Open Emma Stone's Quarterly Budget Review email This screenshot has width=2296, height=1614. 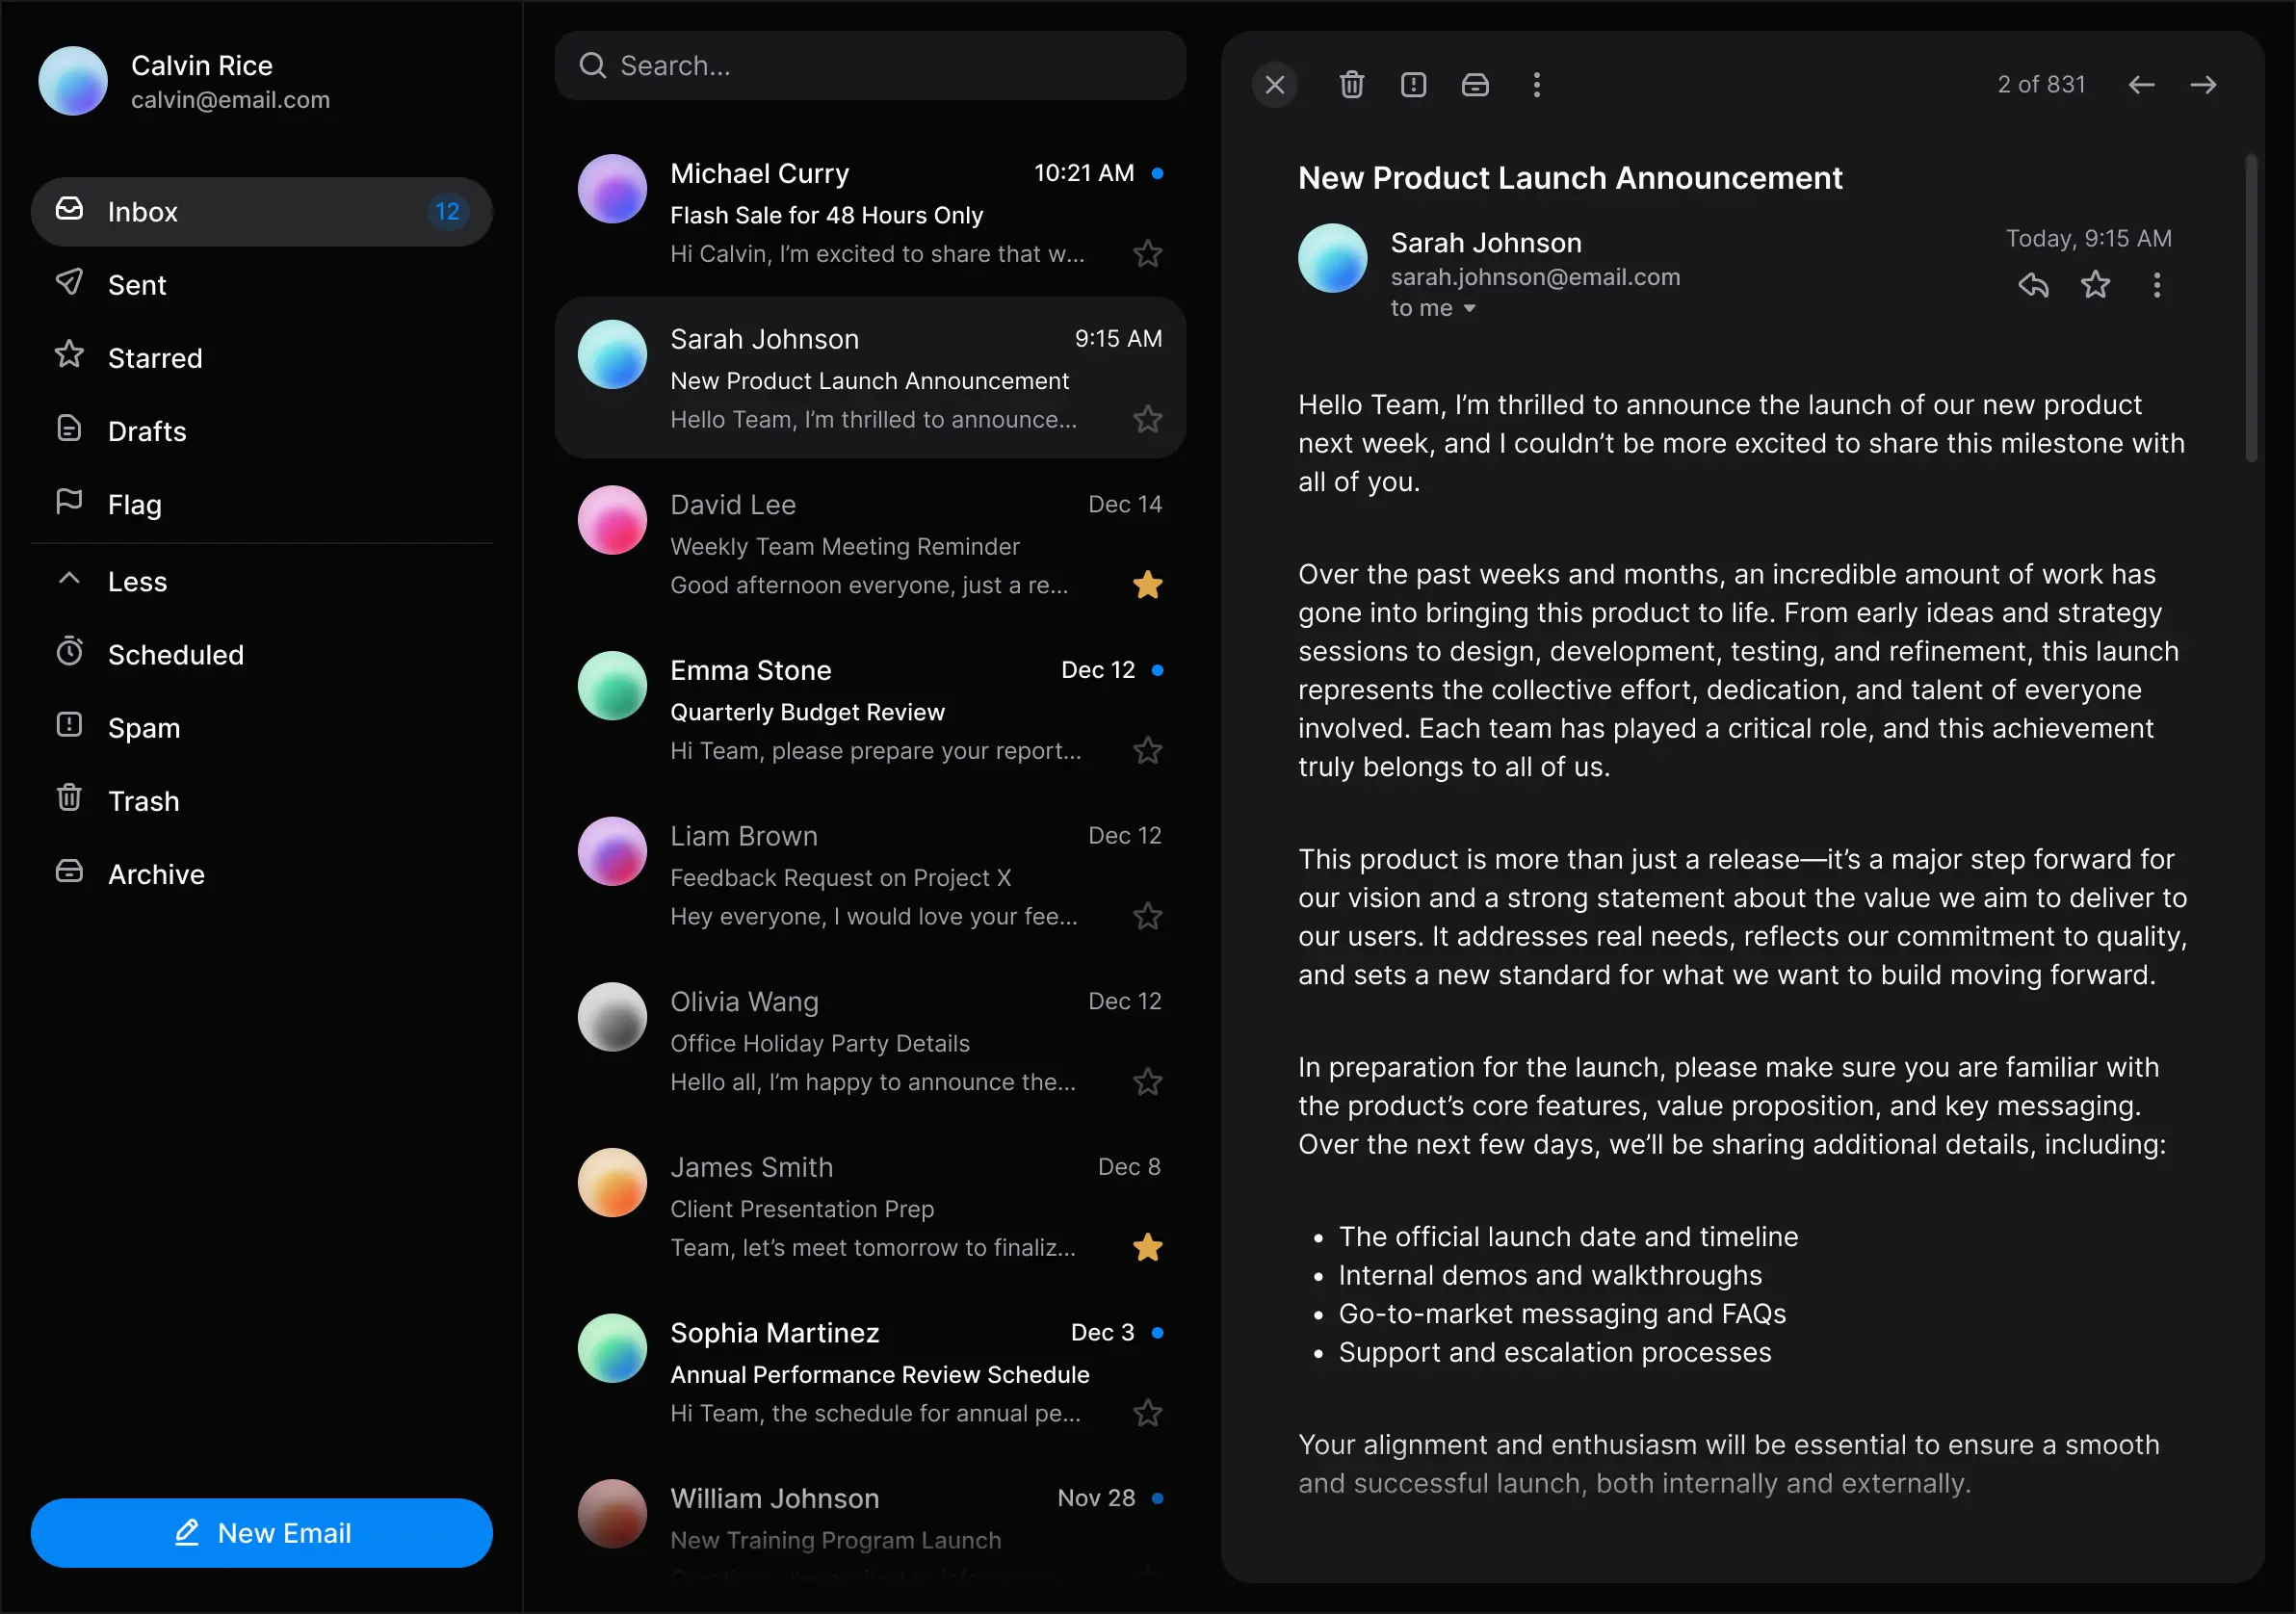(870, 709)
